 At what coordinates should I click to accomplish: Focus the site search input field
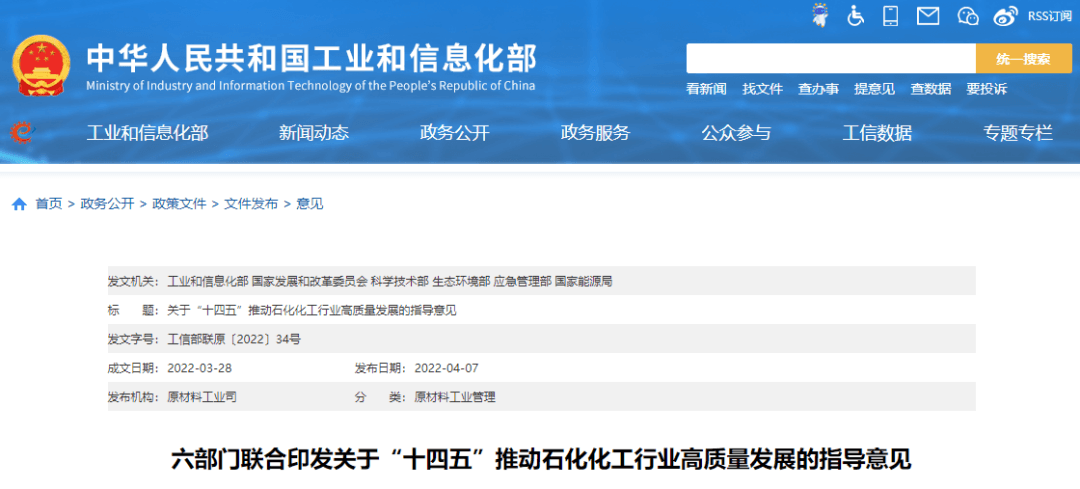point(830,59)
